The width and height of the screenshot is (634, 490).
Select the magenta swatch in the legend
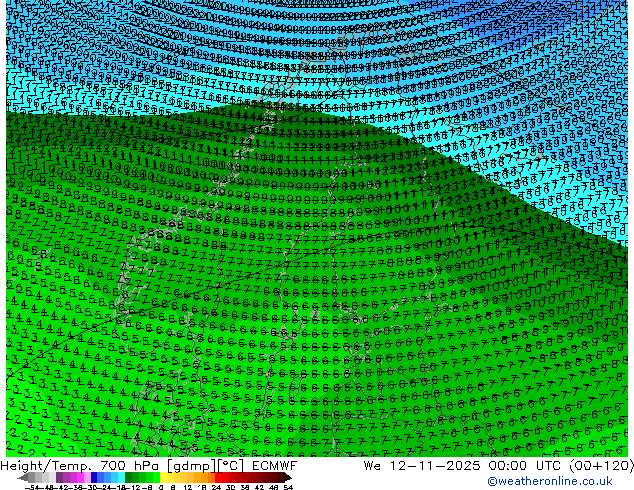(x=80, y=477)
